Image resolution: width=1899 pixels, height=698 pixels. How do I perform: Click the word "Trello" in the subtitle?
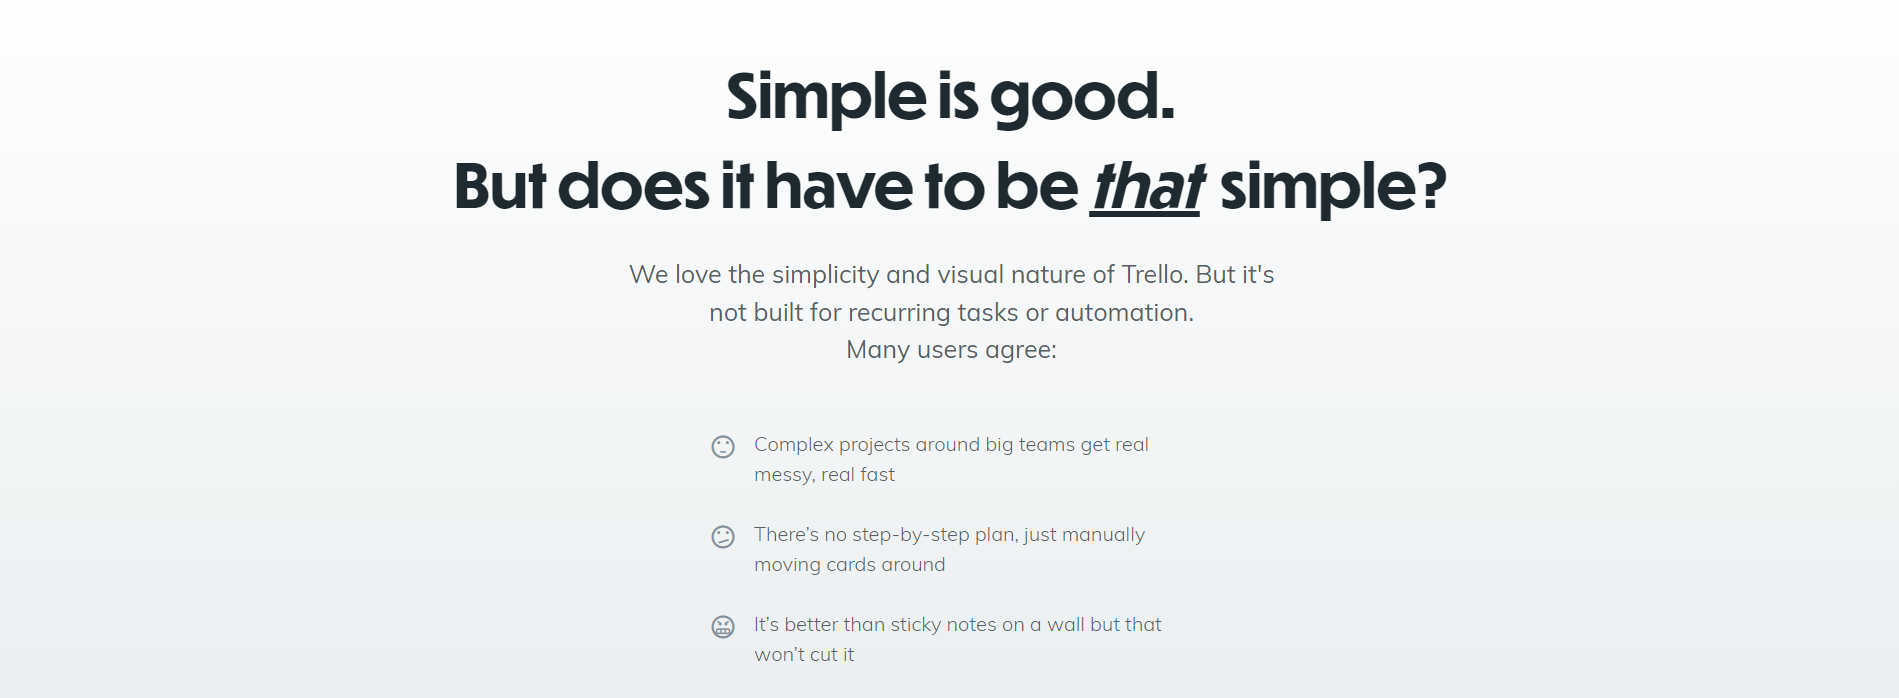[x=1154, y=275]
